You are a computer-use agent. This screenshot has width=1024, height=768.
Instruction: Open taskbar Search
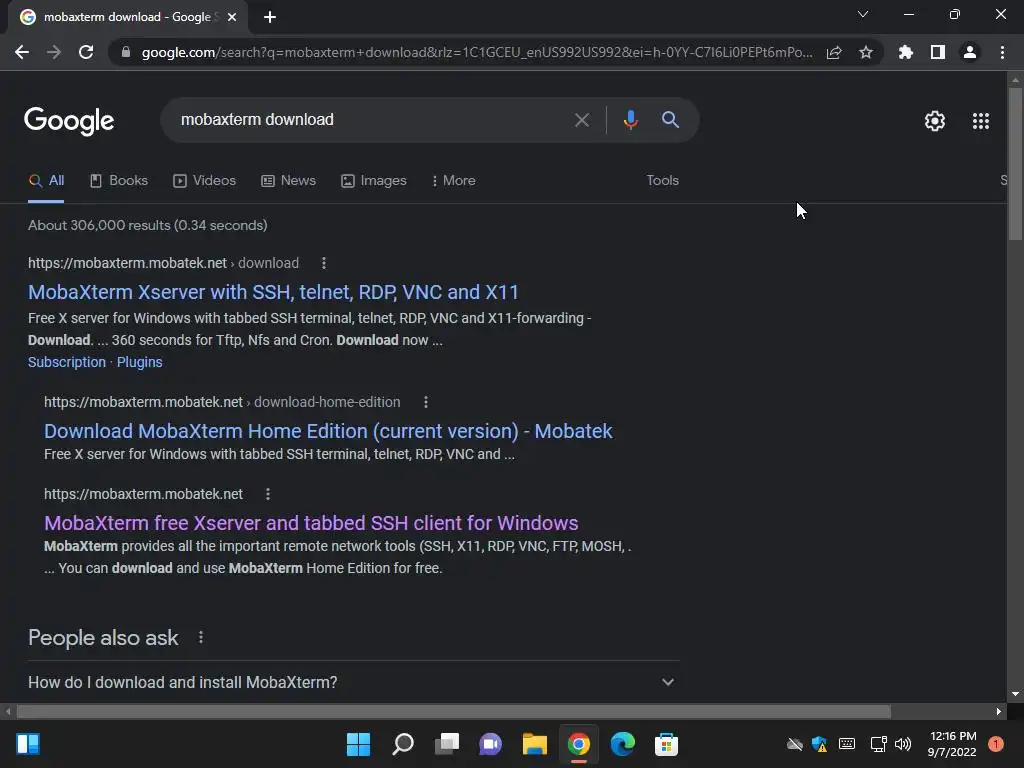[x=402, y=744]
